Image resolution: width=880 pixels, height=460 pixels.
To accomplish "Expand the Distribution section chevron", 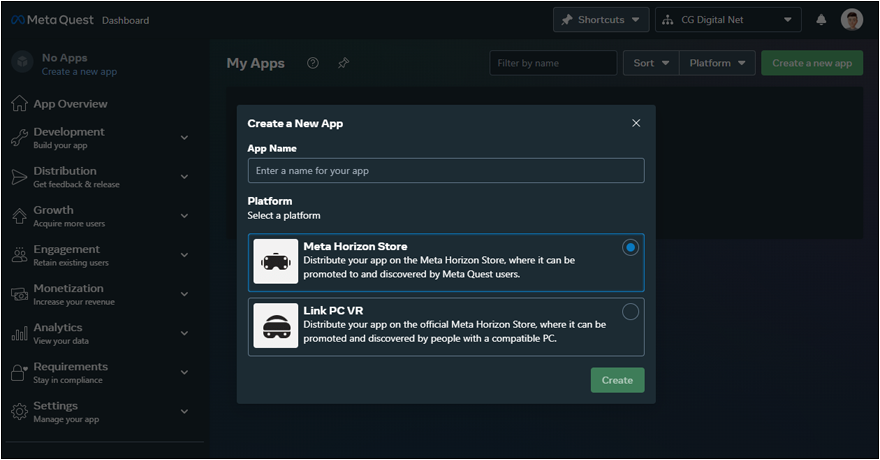I will click(184, 177).
